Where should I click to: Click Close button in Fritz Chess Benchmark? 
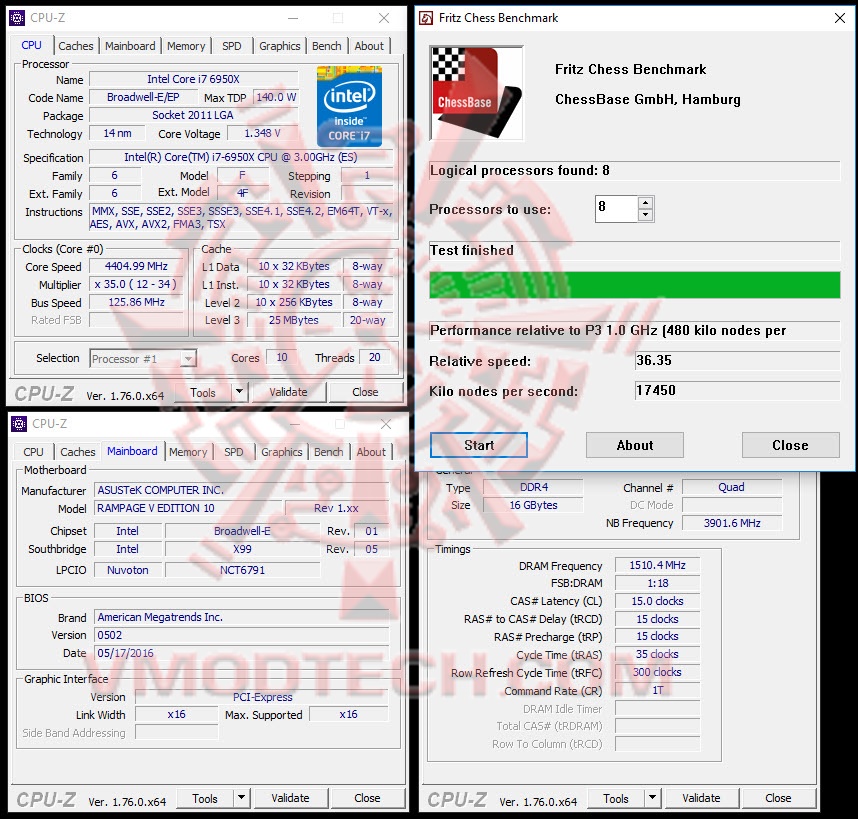click(791, 445)
